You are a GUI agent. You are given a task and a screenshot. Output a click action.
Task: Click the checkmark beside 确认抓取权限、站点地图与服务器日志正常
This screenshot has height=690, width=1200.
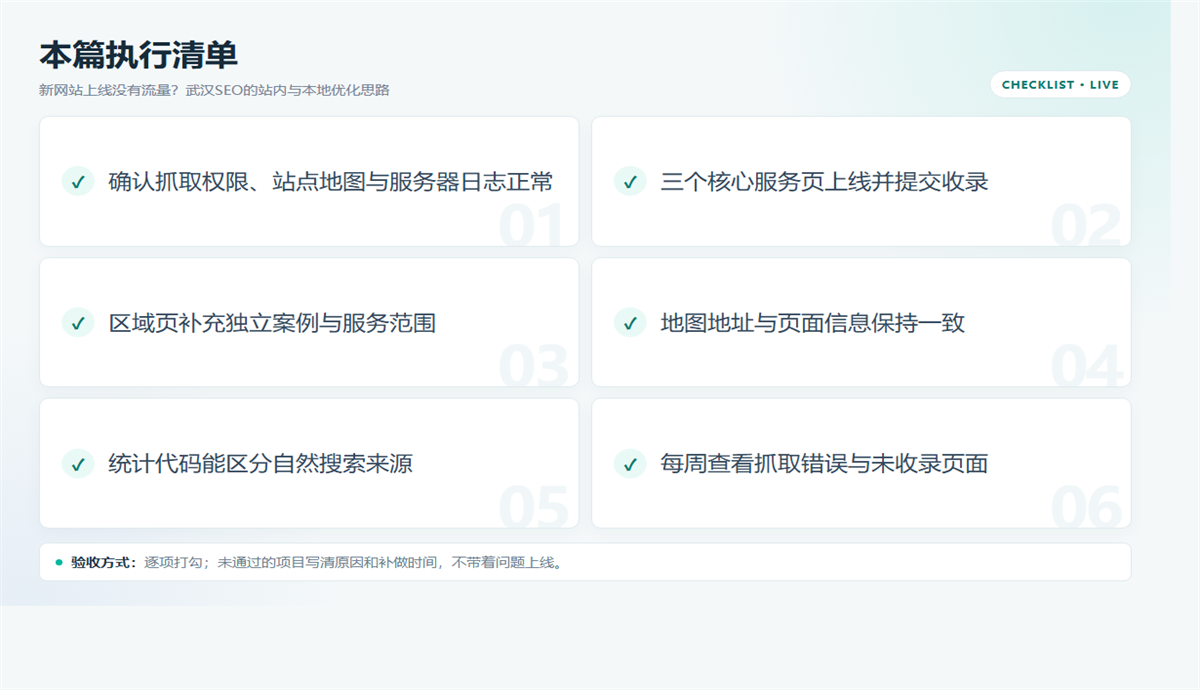coord(77,182)
